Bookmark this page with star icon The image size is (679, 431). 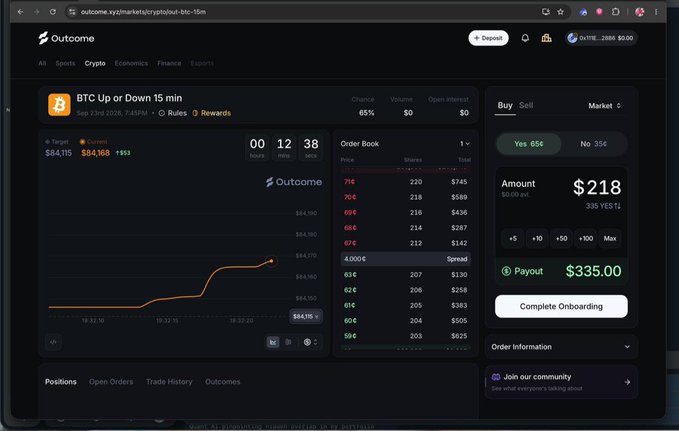[x=561, y=12]
